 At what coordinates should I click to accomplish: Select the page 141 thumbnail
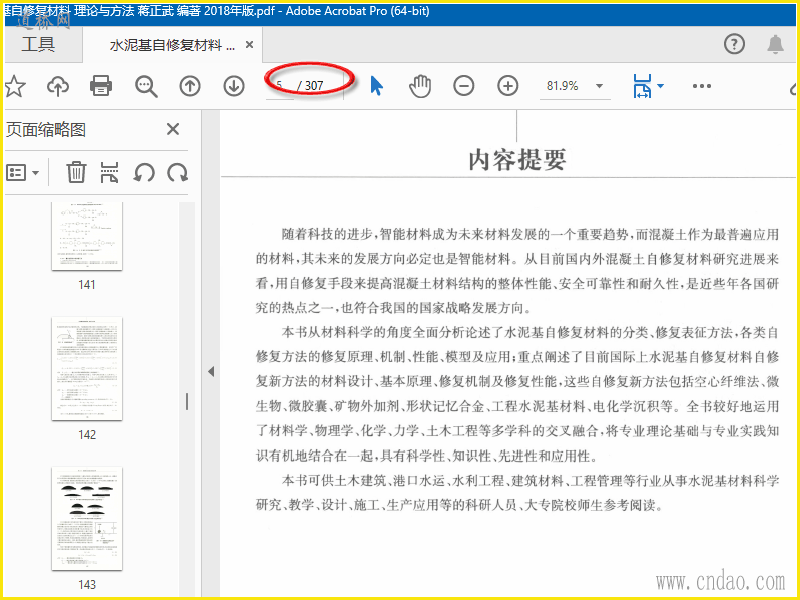click(87, 236)
